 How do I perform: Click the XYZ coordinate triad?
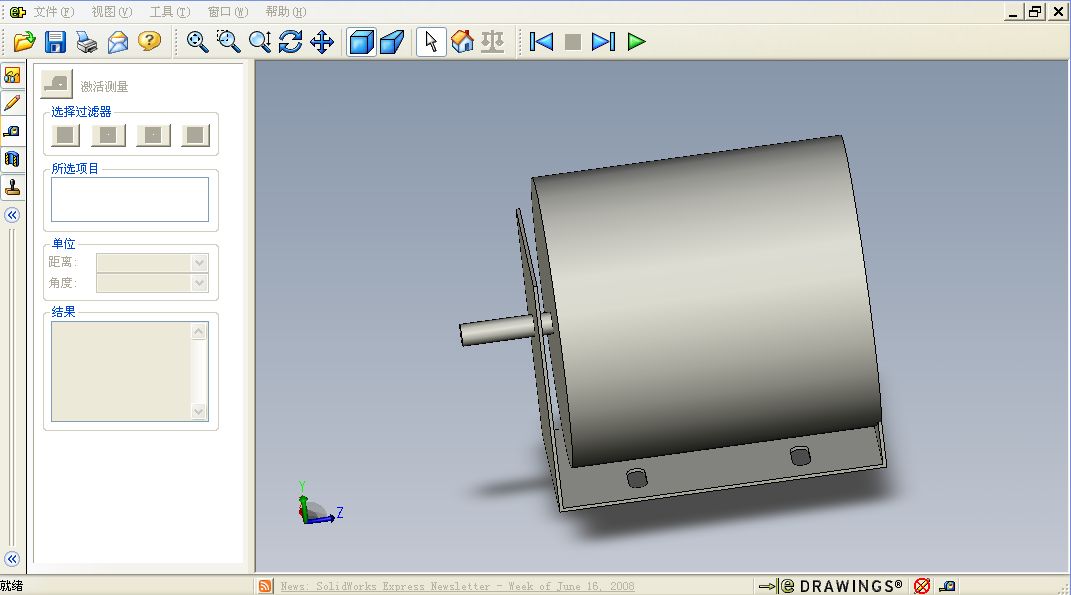point(319,504)
